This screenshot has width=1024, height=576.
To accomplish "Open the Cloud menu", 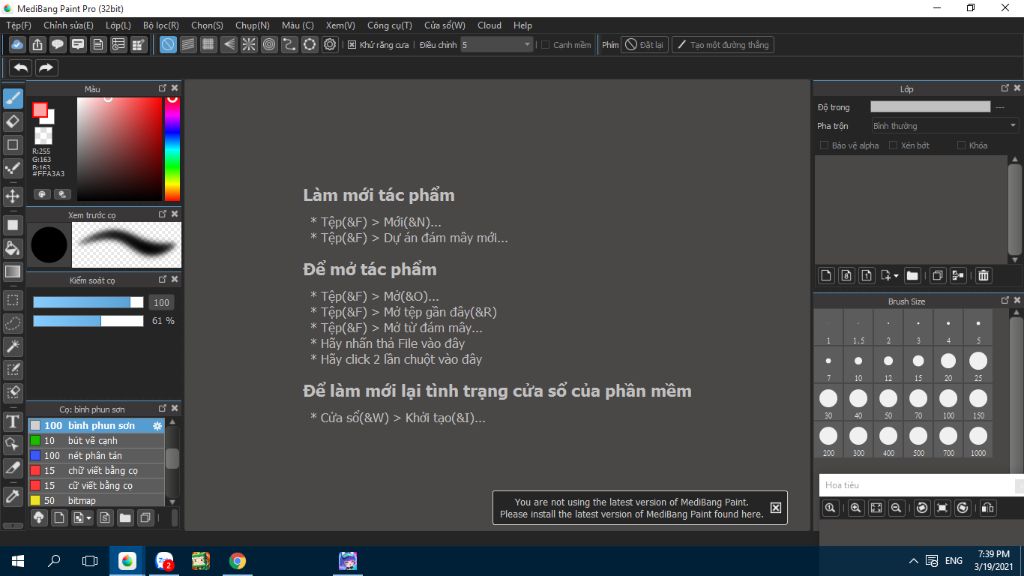I will (x=489, y=25).
